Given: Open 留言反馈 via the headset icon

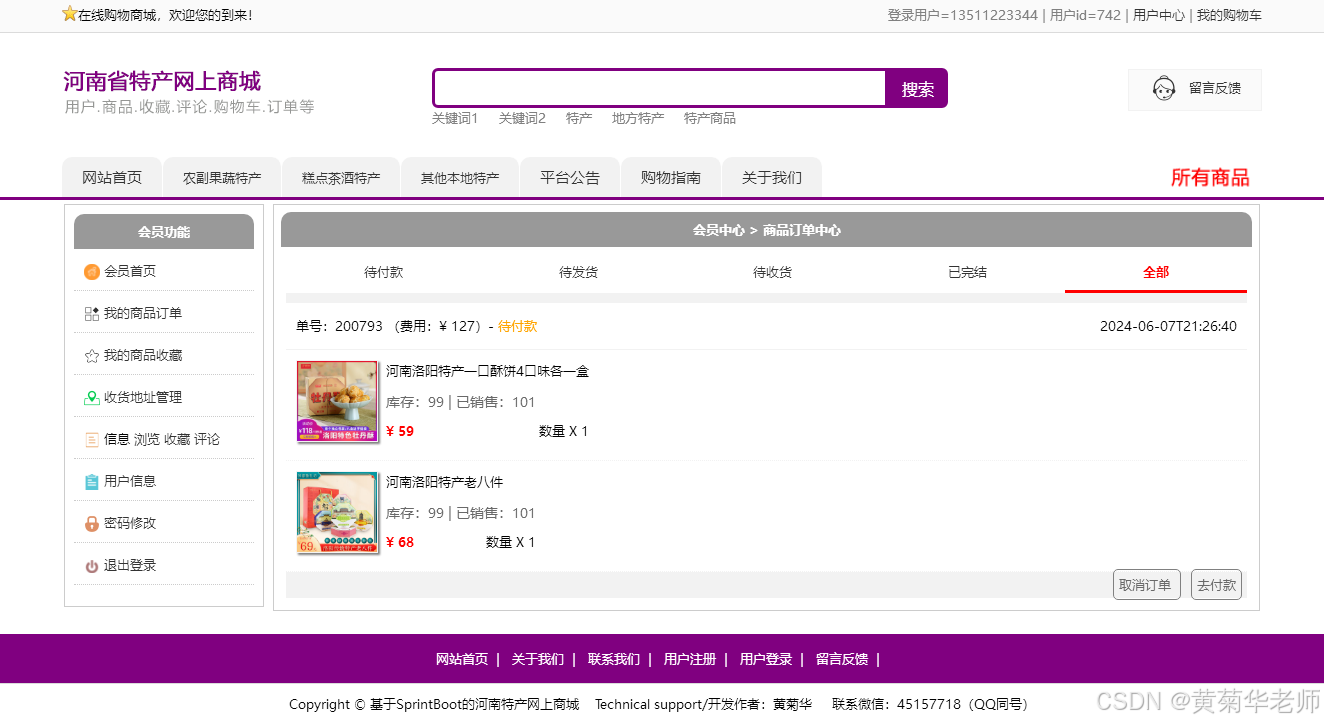Looking at the screenshot, I should point(1164,88).
